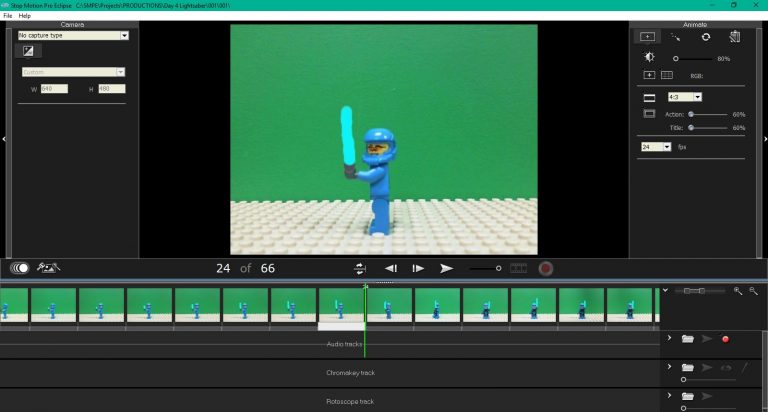Click the onion skin brightness icon
This screenshot has width=768, height=412.
tap(649, 57)
